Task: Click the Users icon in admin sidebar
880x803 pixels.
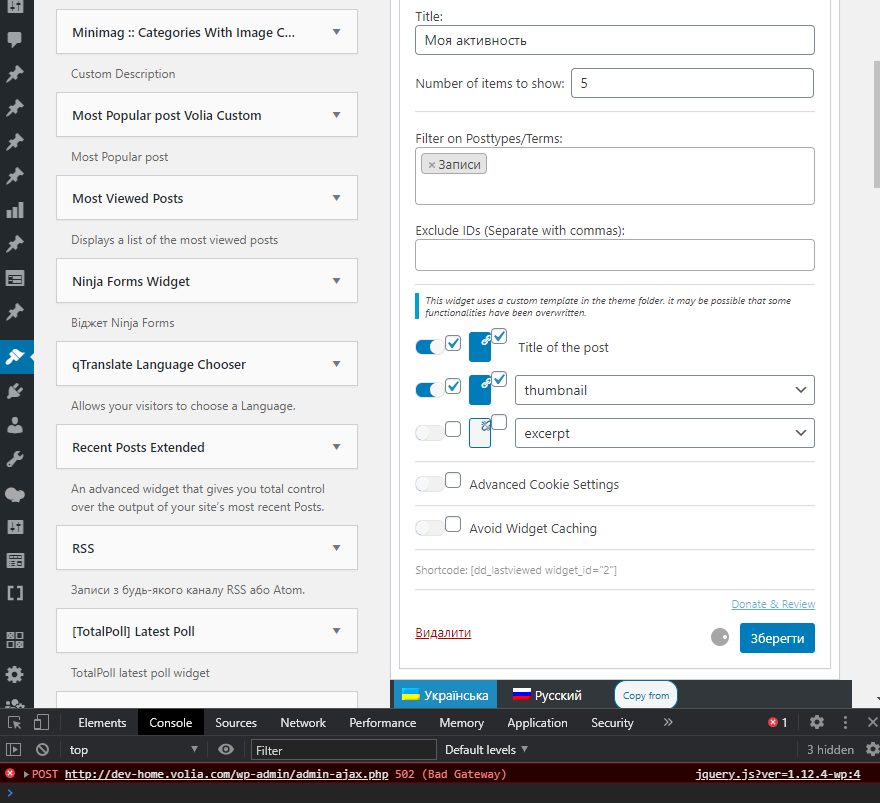Action: coord(15,425)
